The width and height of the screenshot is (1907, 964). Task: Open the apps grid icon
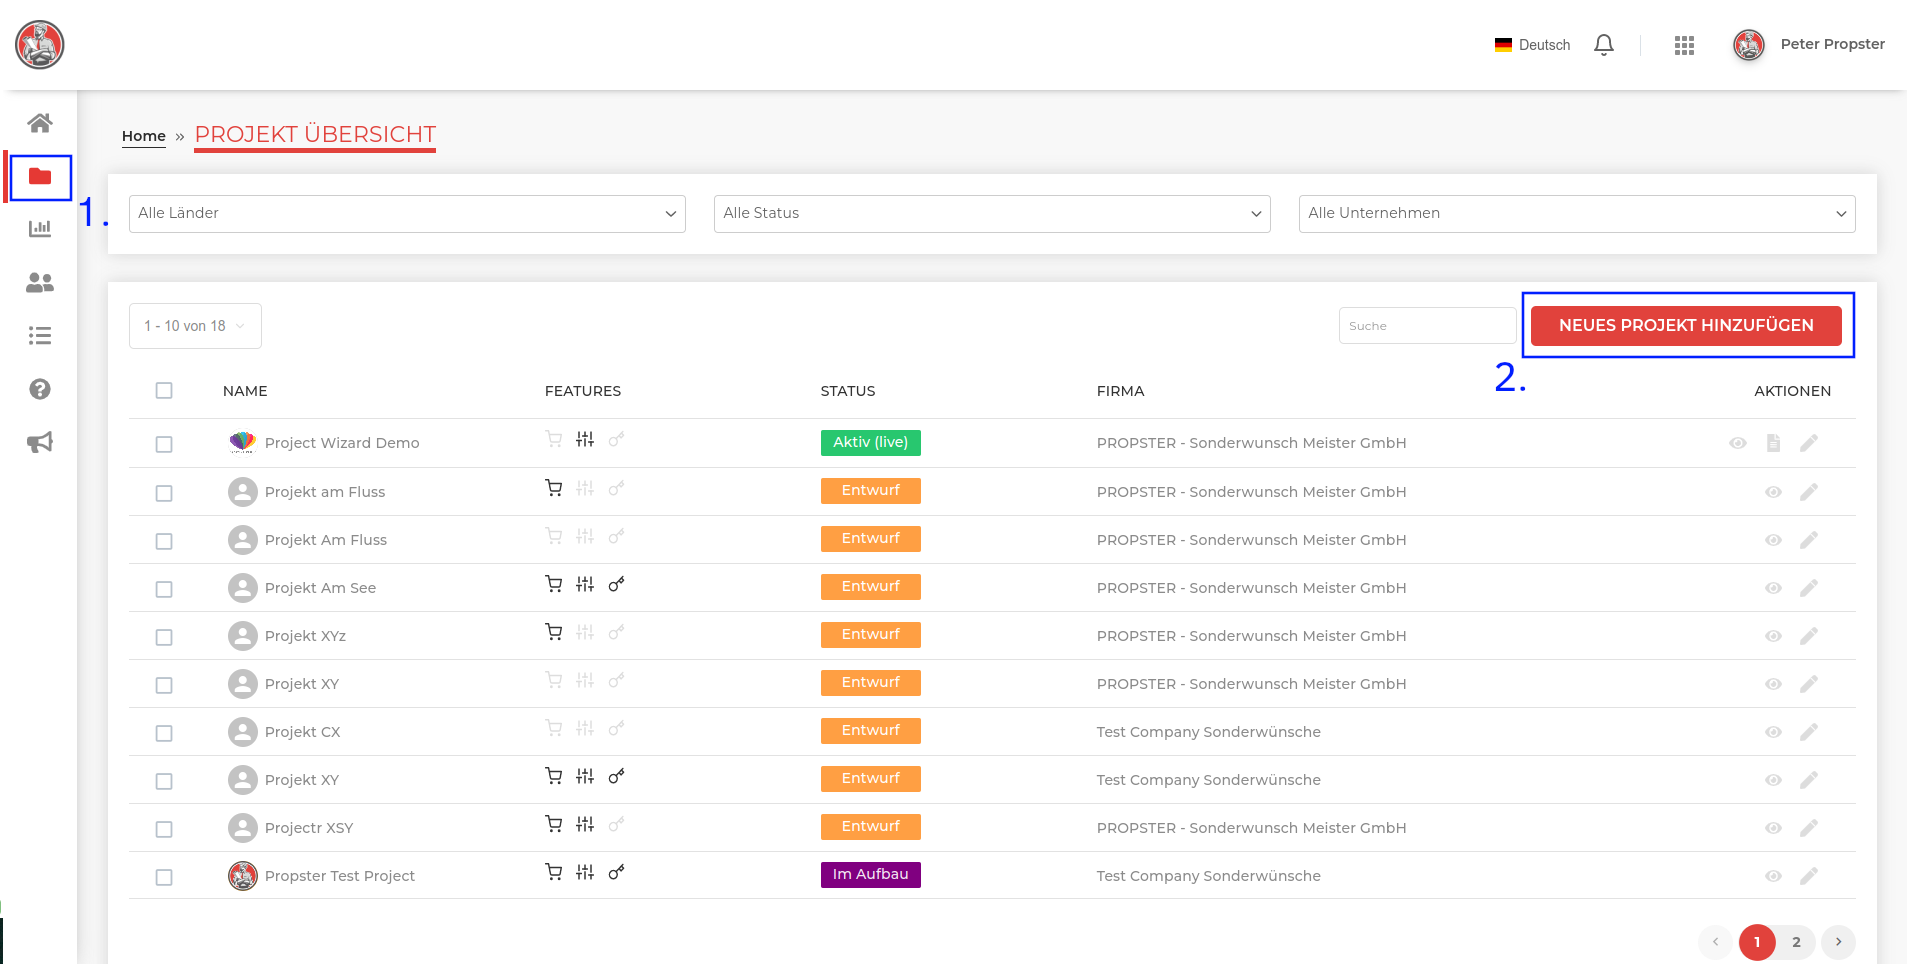pos(1684,45)
